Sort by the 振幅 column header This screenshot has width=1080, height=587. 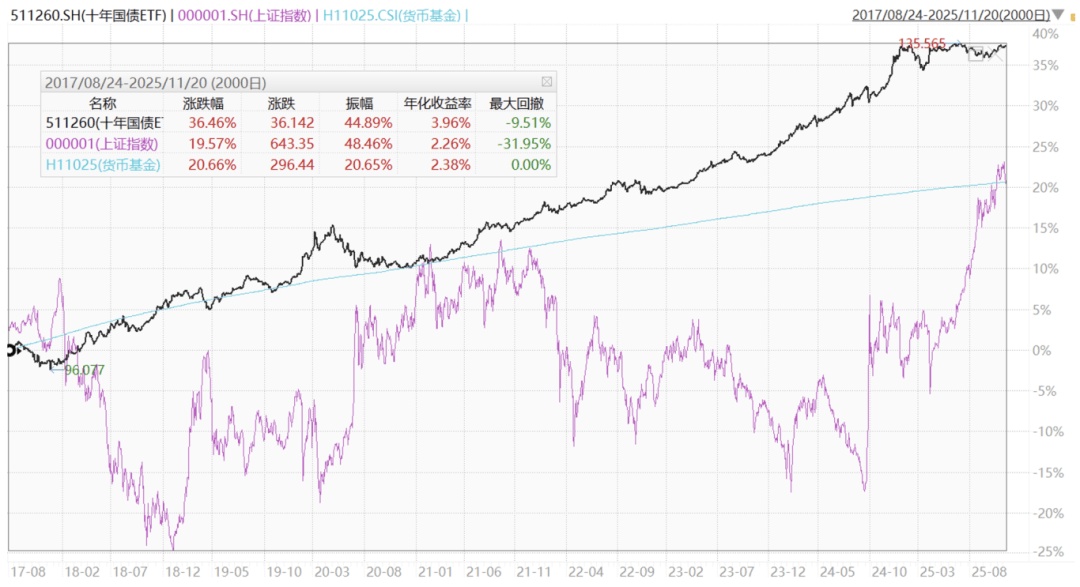(x=358, y=103)
